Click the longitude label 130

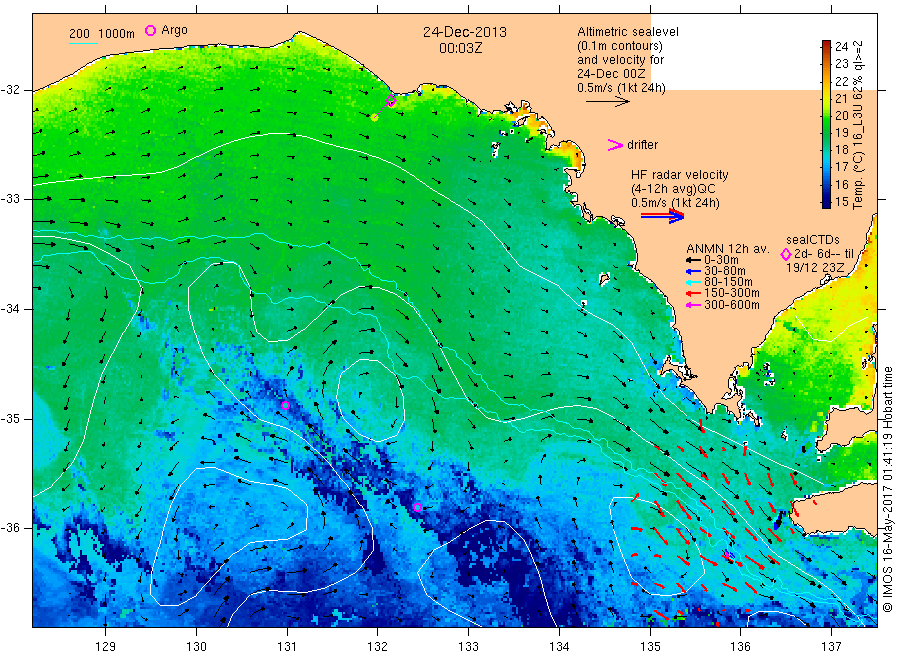click(196, 647)
